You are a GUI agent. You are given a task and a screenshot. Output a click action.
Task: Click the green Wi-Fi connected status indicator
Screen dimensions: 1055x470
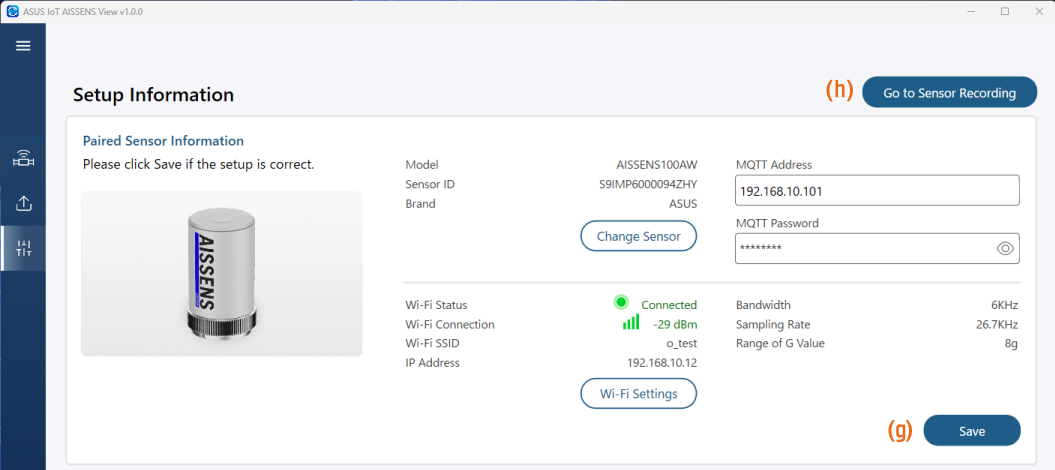point(621,302)
